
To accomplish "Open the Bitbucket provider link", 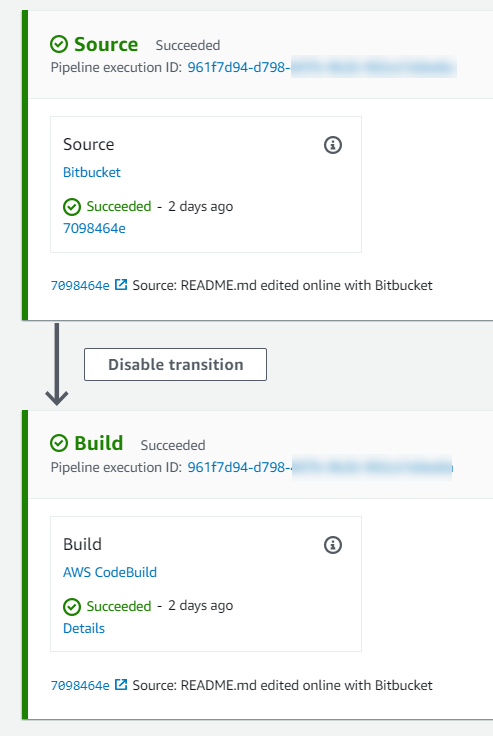I will tap(92, 172).
